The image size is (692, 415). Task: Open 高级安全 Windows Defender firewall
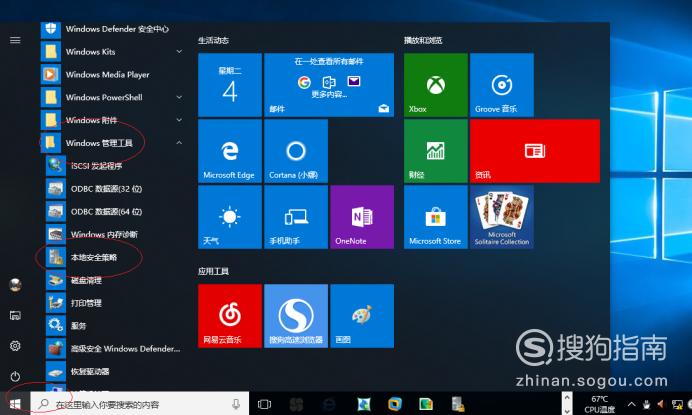coord(115,349)
